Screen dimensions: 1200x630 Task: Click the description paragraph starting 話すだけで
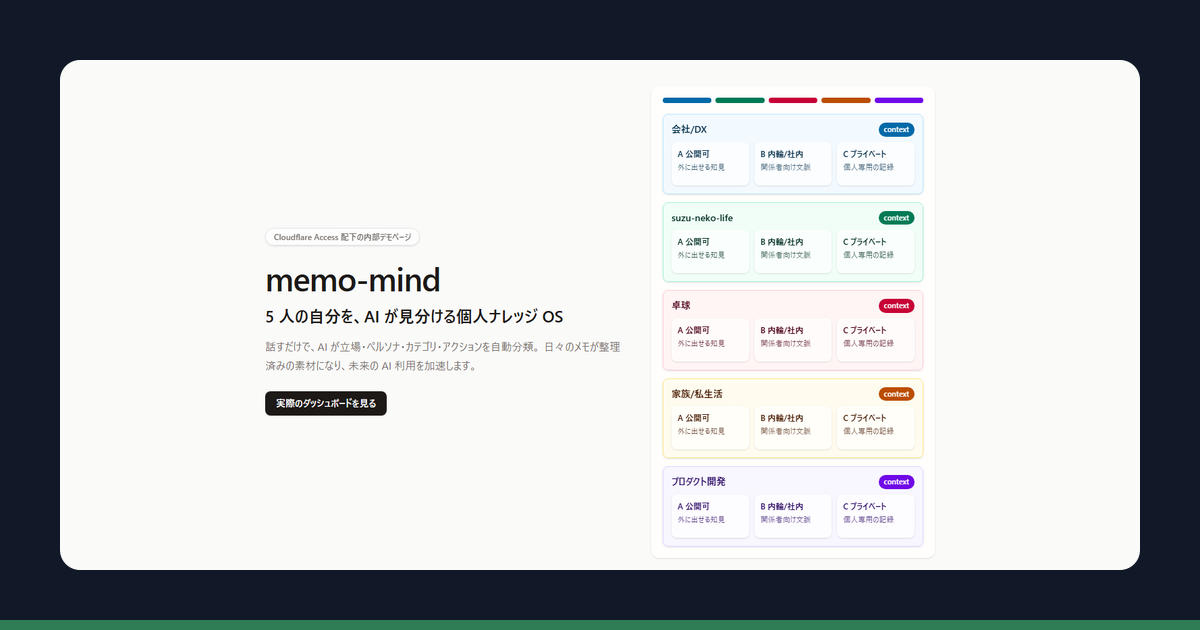pos(443,356)
